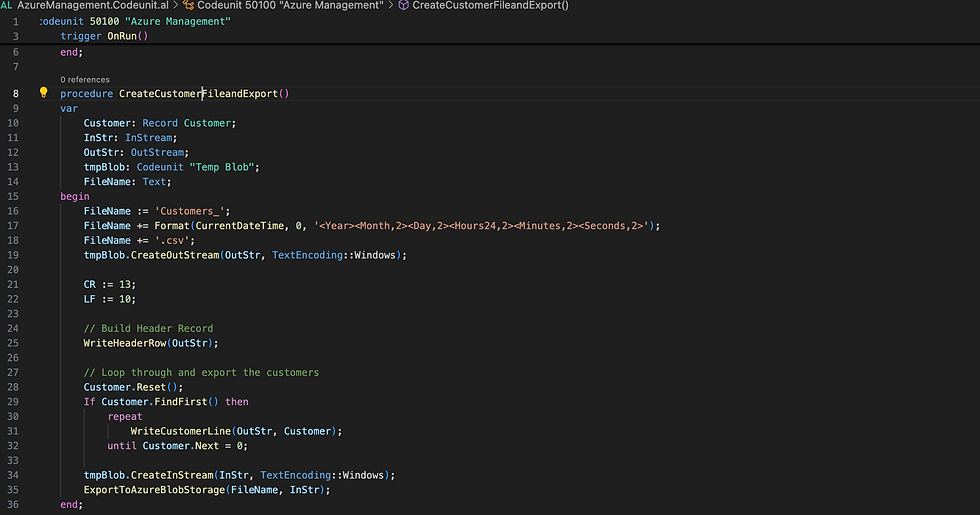Image resolution: width=980 pixels, height=515 pixels.
Task: Click the "end;" statement on line 36
Action: click(71, 505)
